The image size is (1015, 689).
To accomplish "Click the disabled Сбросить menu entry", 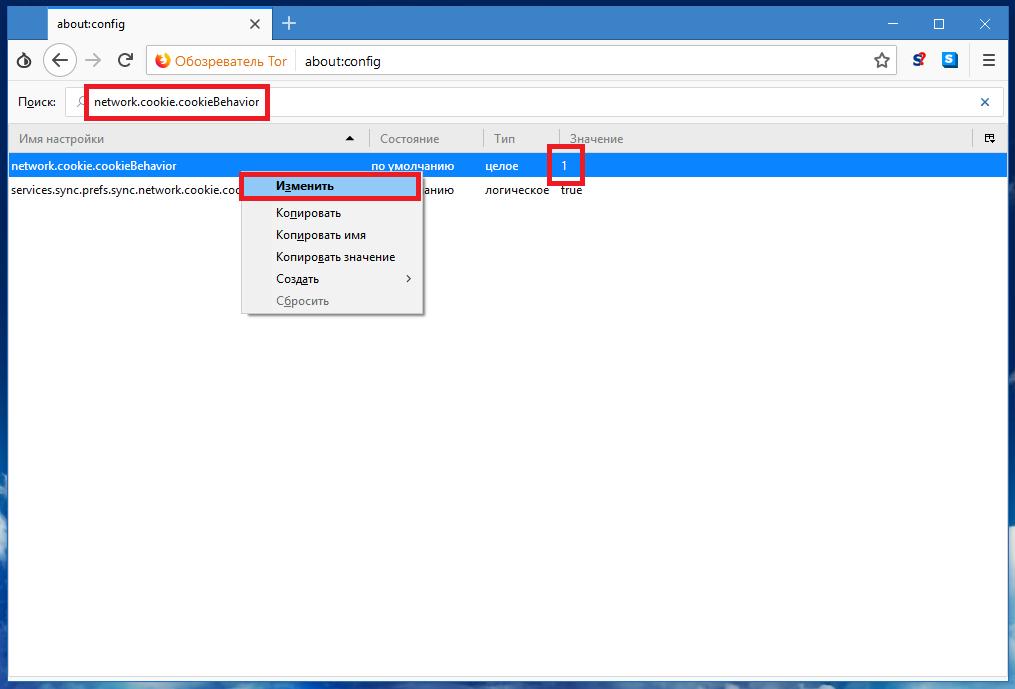I will pos(331,301).
